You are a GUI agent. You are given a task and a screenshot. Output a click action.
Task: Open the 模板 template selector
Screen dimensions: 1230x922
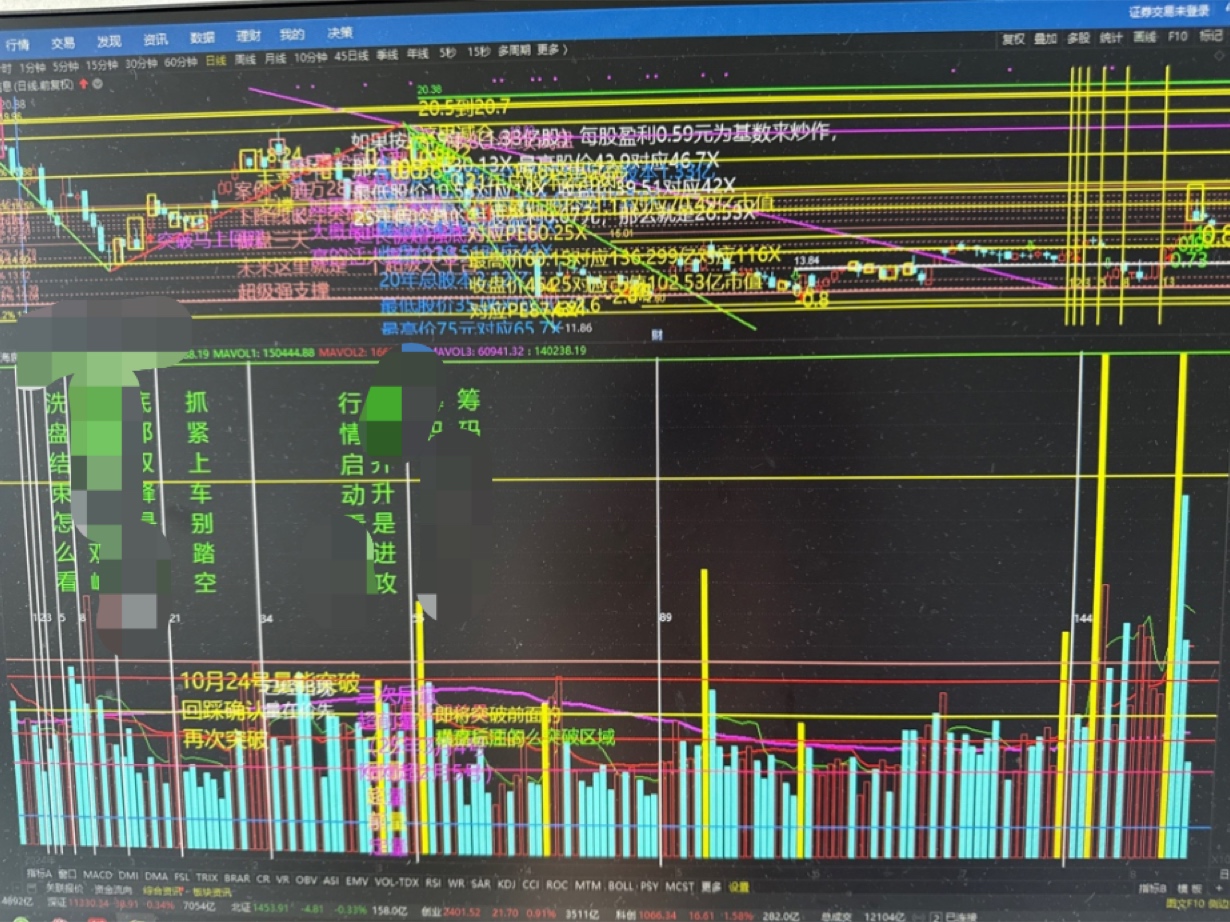(x=1190, y=887)
